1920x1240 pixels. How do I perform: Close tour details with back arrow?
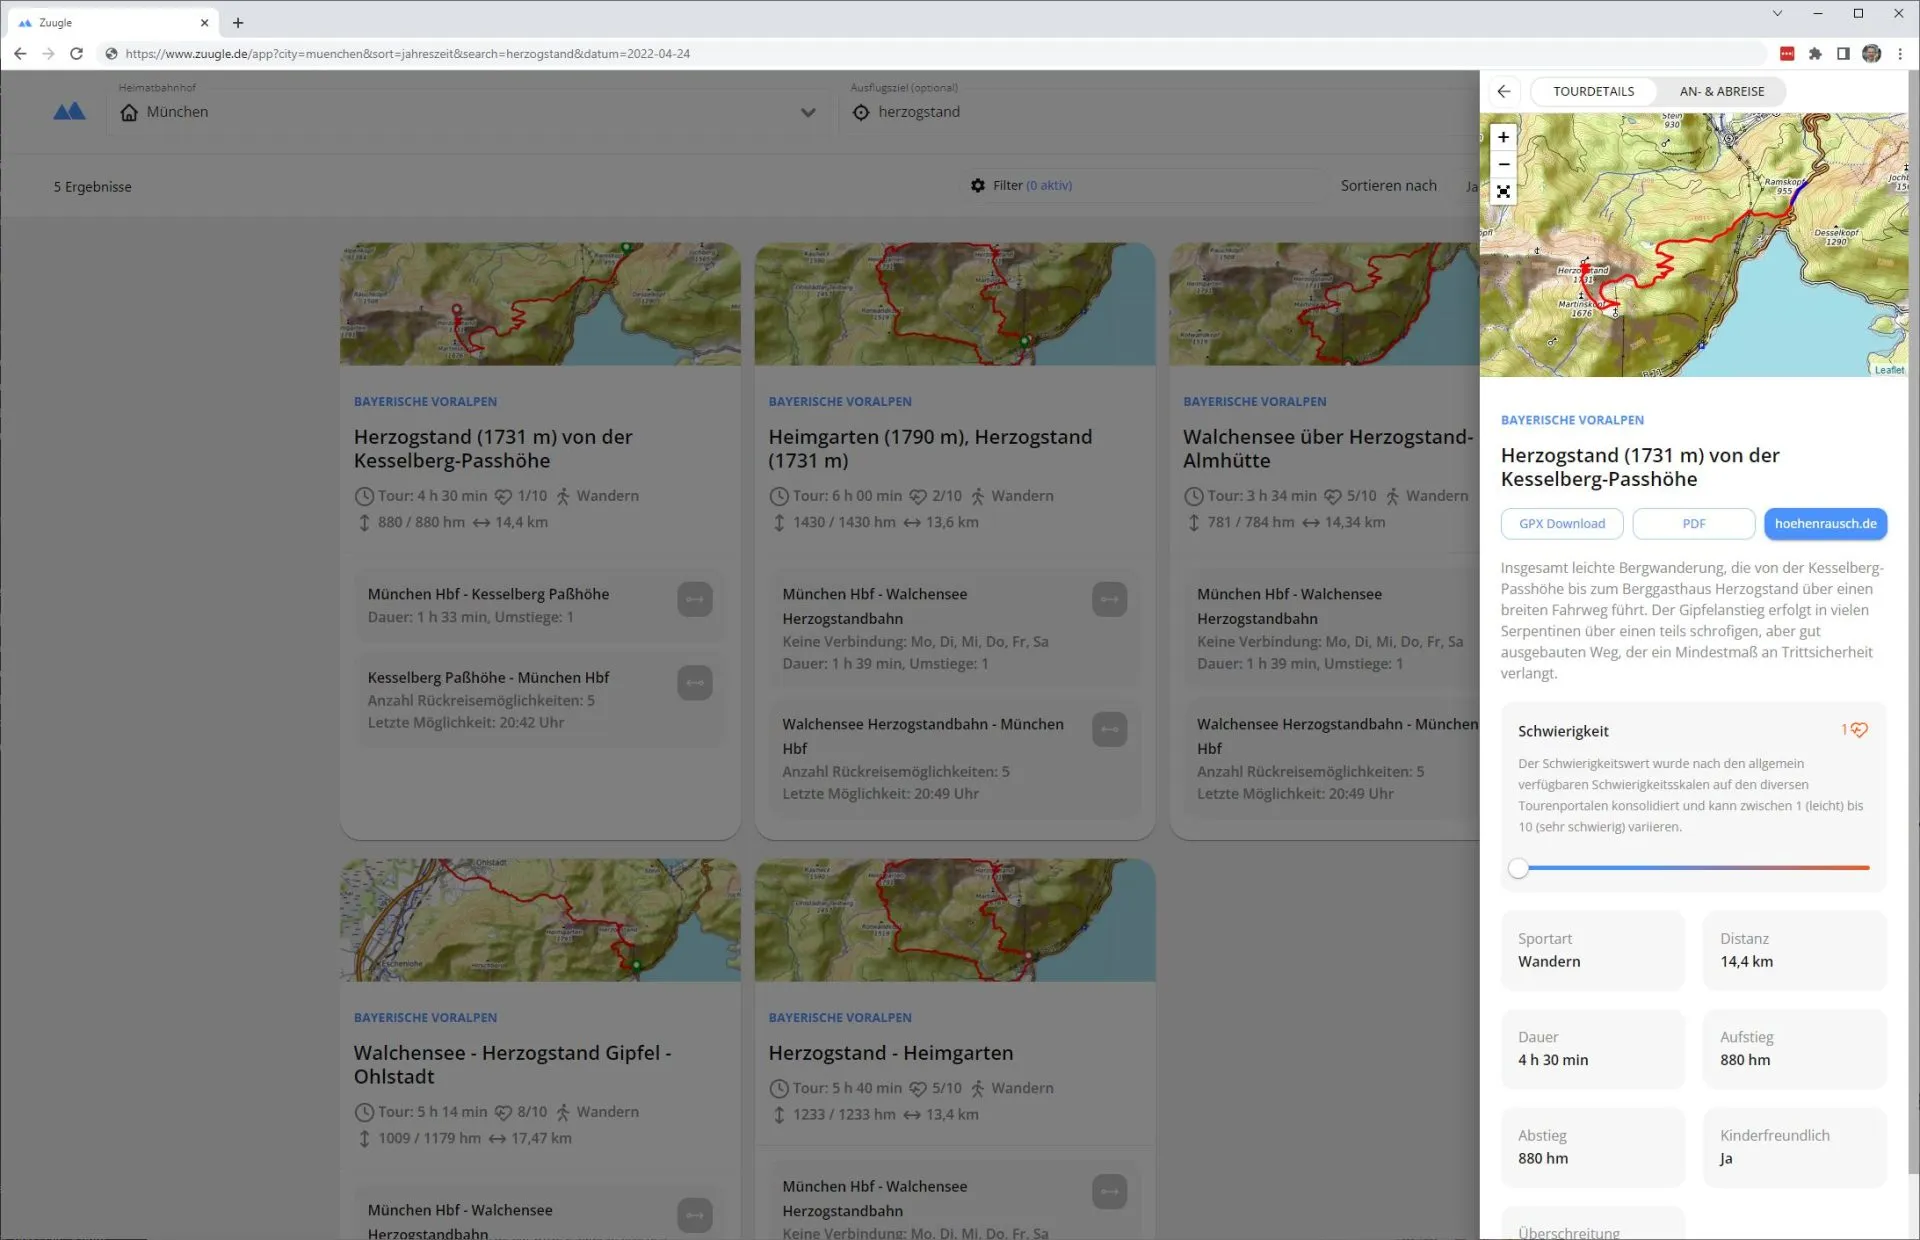(1504, 91)
